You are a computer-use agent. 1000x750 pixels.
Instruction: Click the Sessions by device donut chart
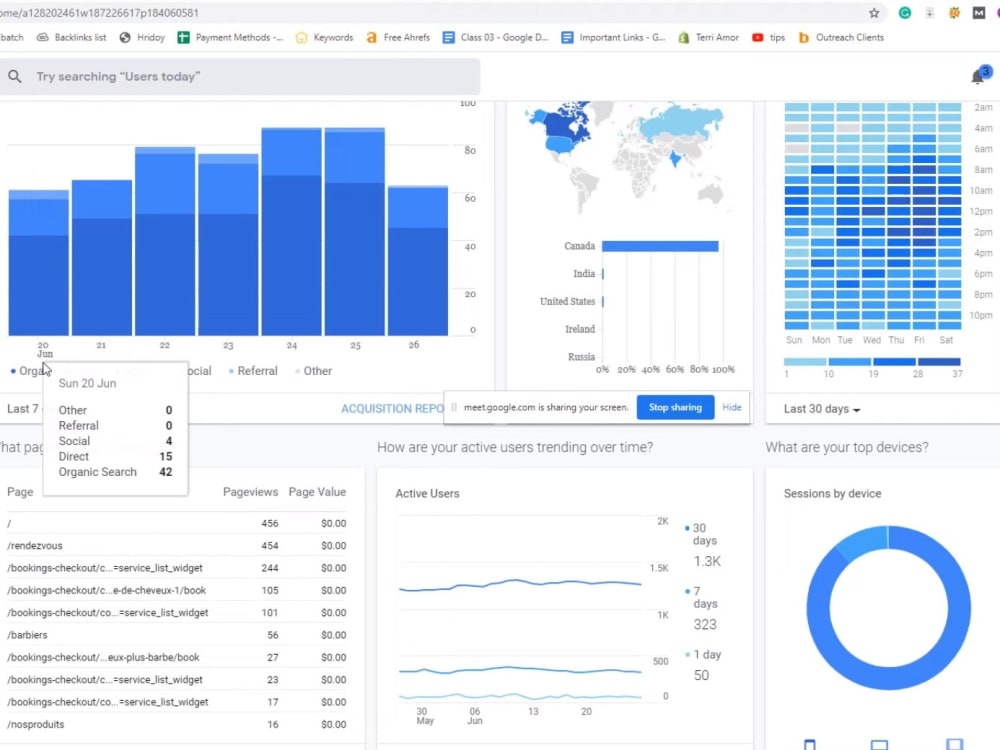pos(888,607)
